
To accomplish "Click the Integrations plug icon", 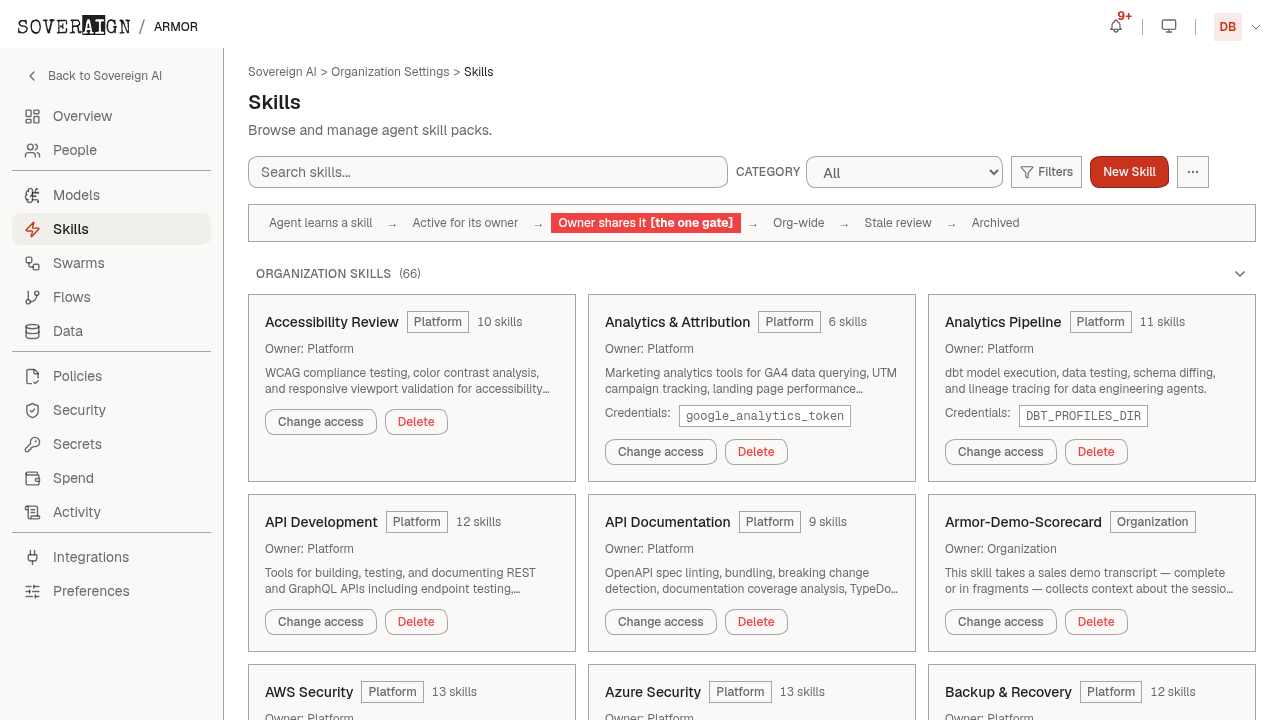I will click(33, 557).
